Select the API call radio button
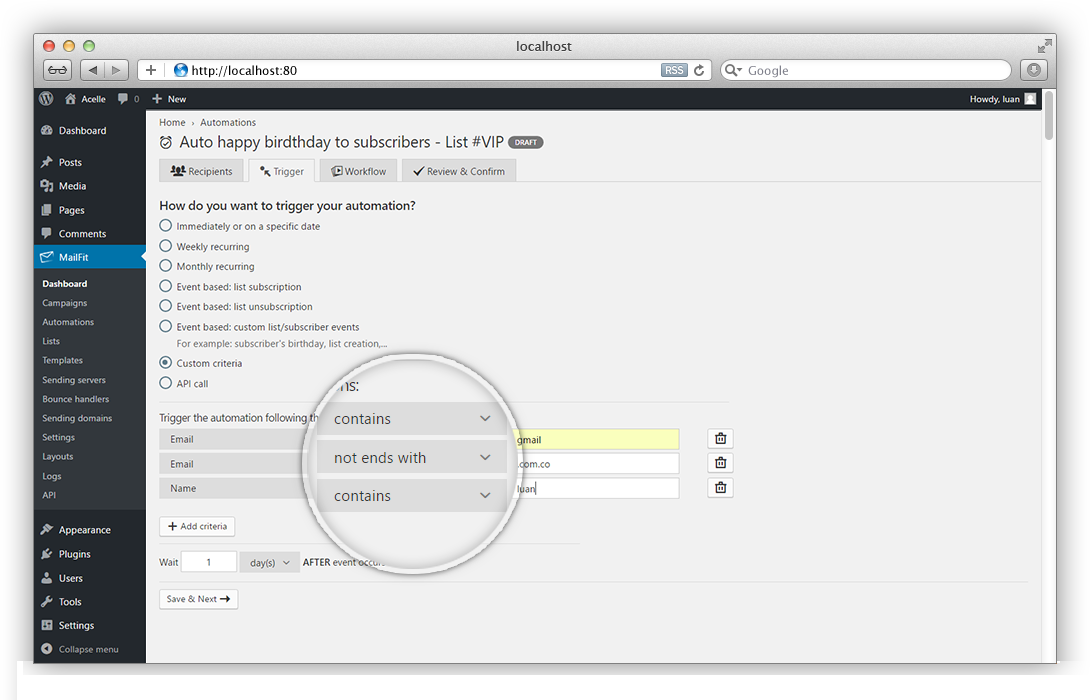 point(165,383)
